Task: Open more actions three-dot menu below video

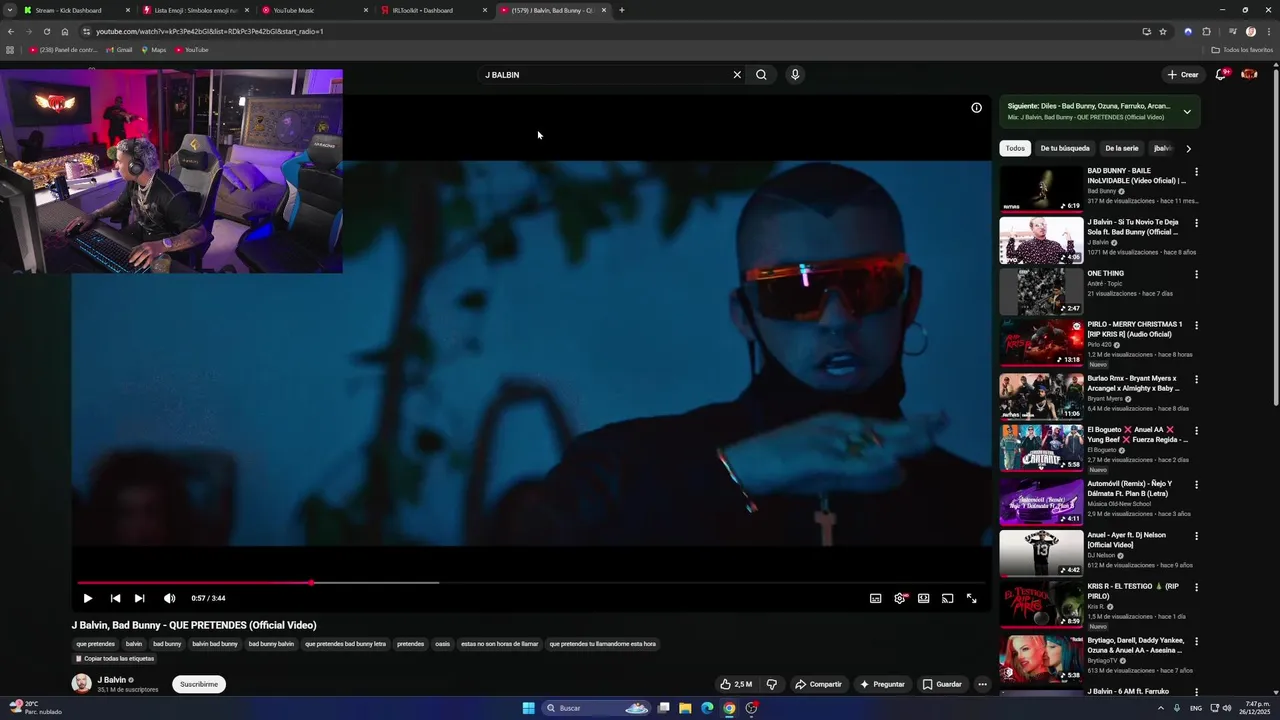Action: tap(982, 685)
